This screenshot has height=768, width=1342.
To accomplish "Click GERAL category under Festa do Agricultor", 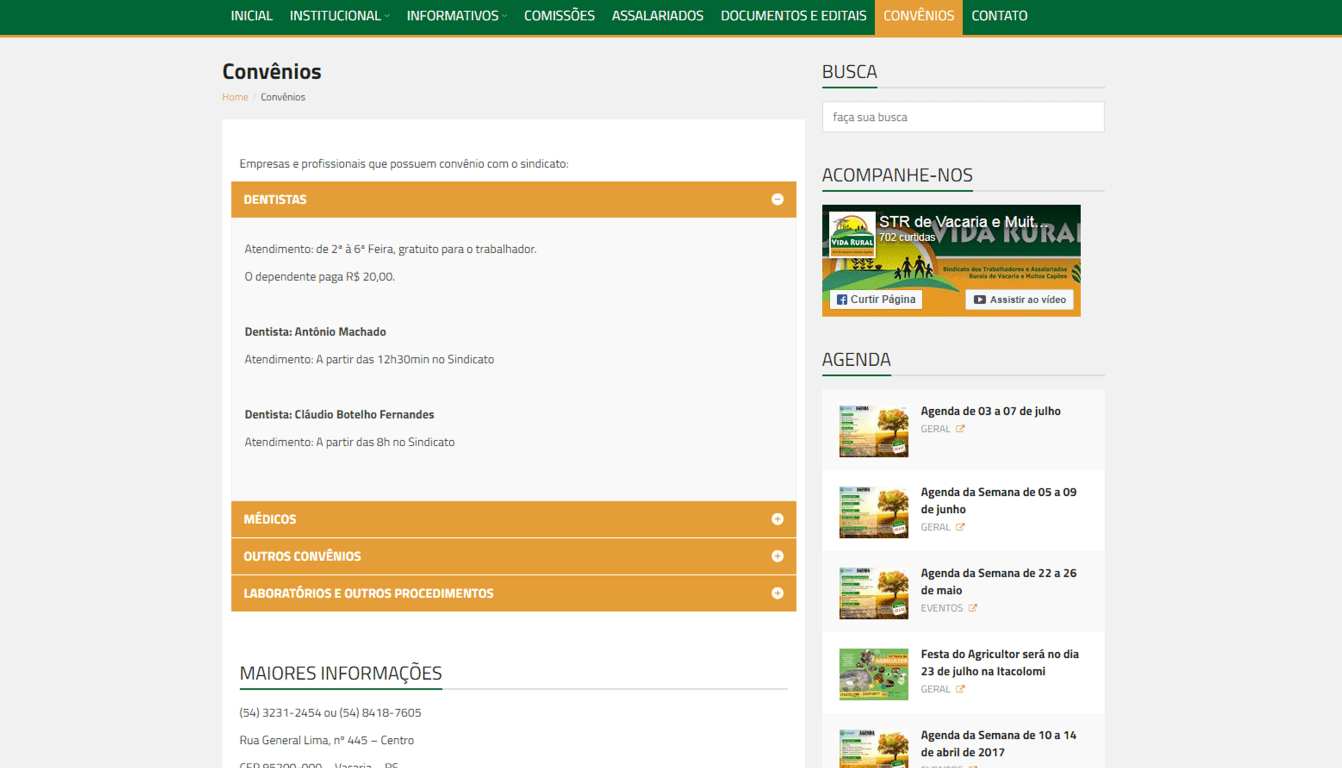I will click(x=935, y=689).
